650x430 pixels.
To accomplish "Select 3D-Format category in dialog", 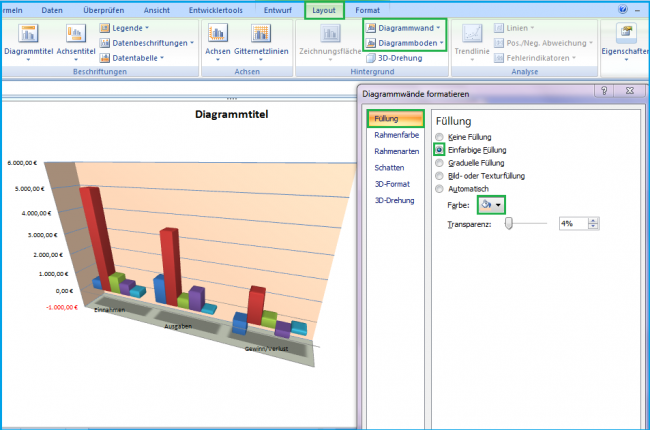I will [x=392, y=184].
